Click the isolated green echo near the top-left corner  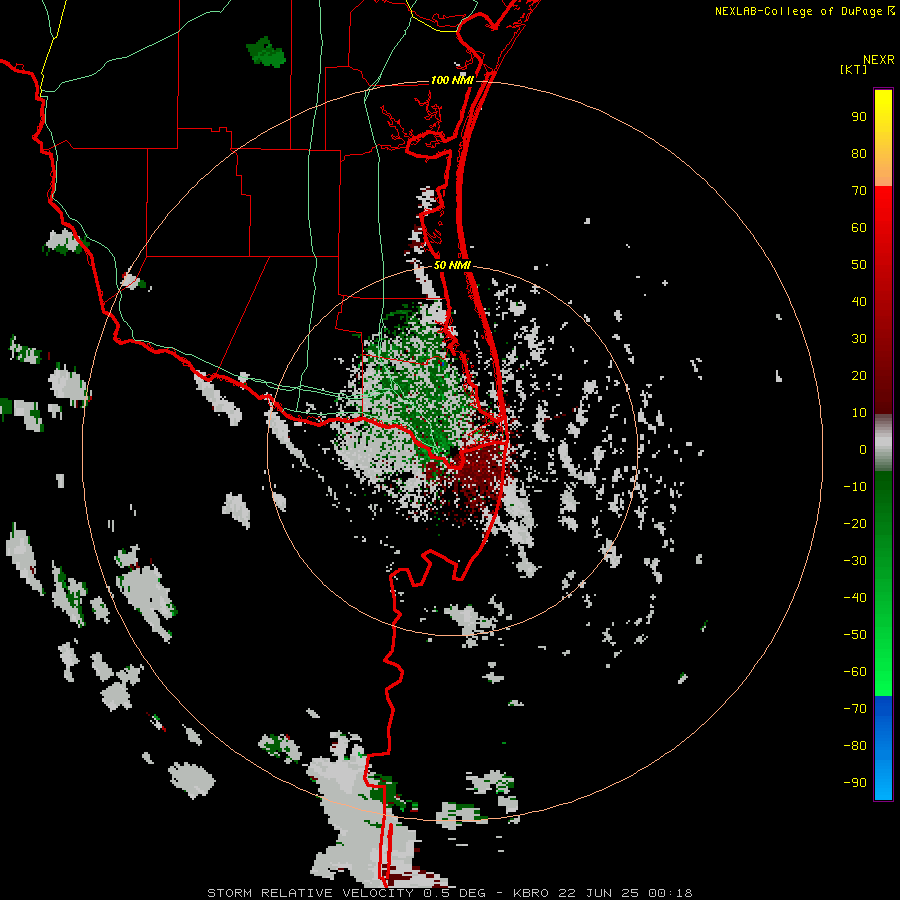point(266,52)
